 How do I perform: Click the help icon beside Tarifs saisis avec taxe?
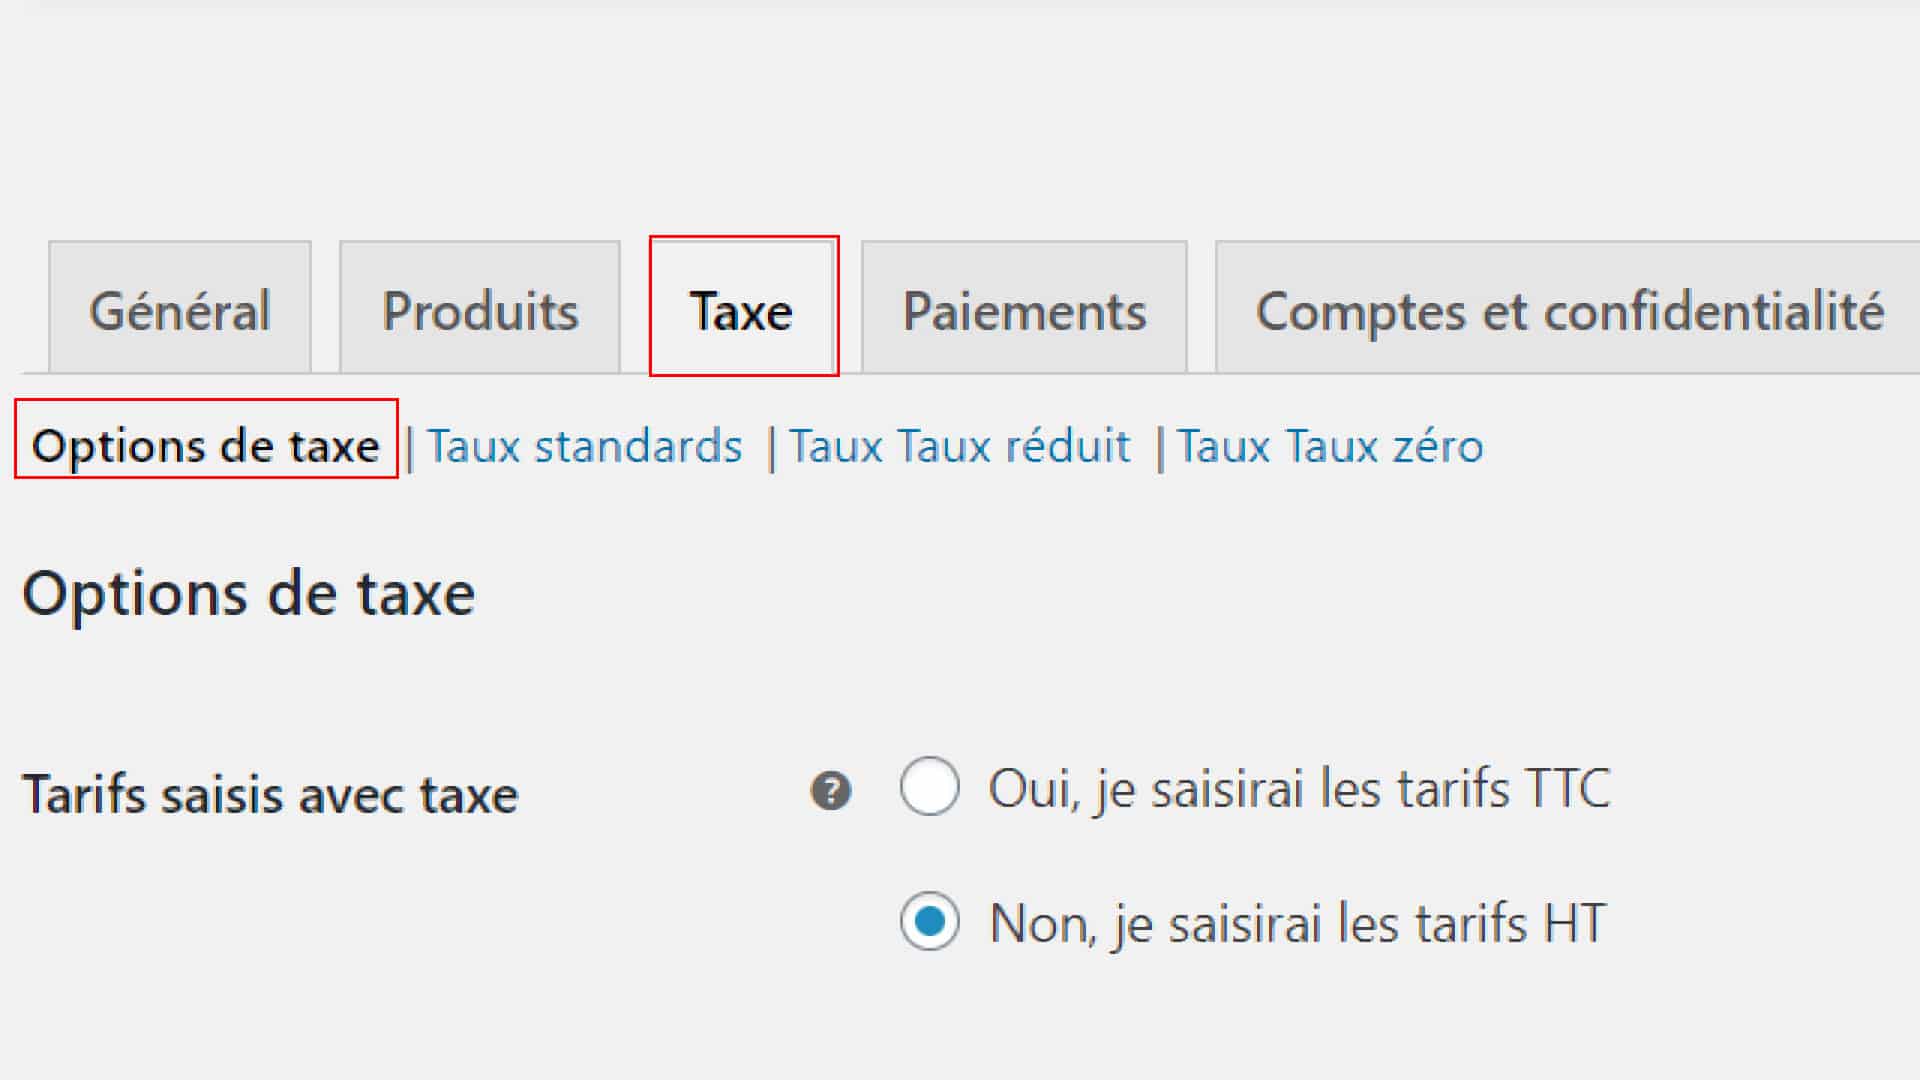(830, 791)
